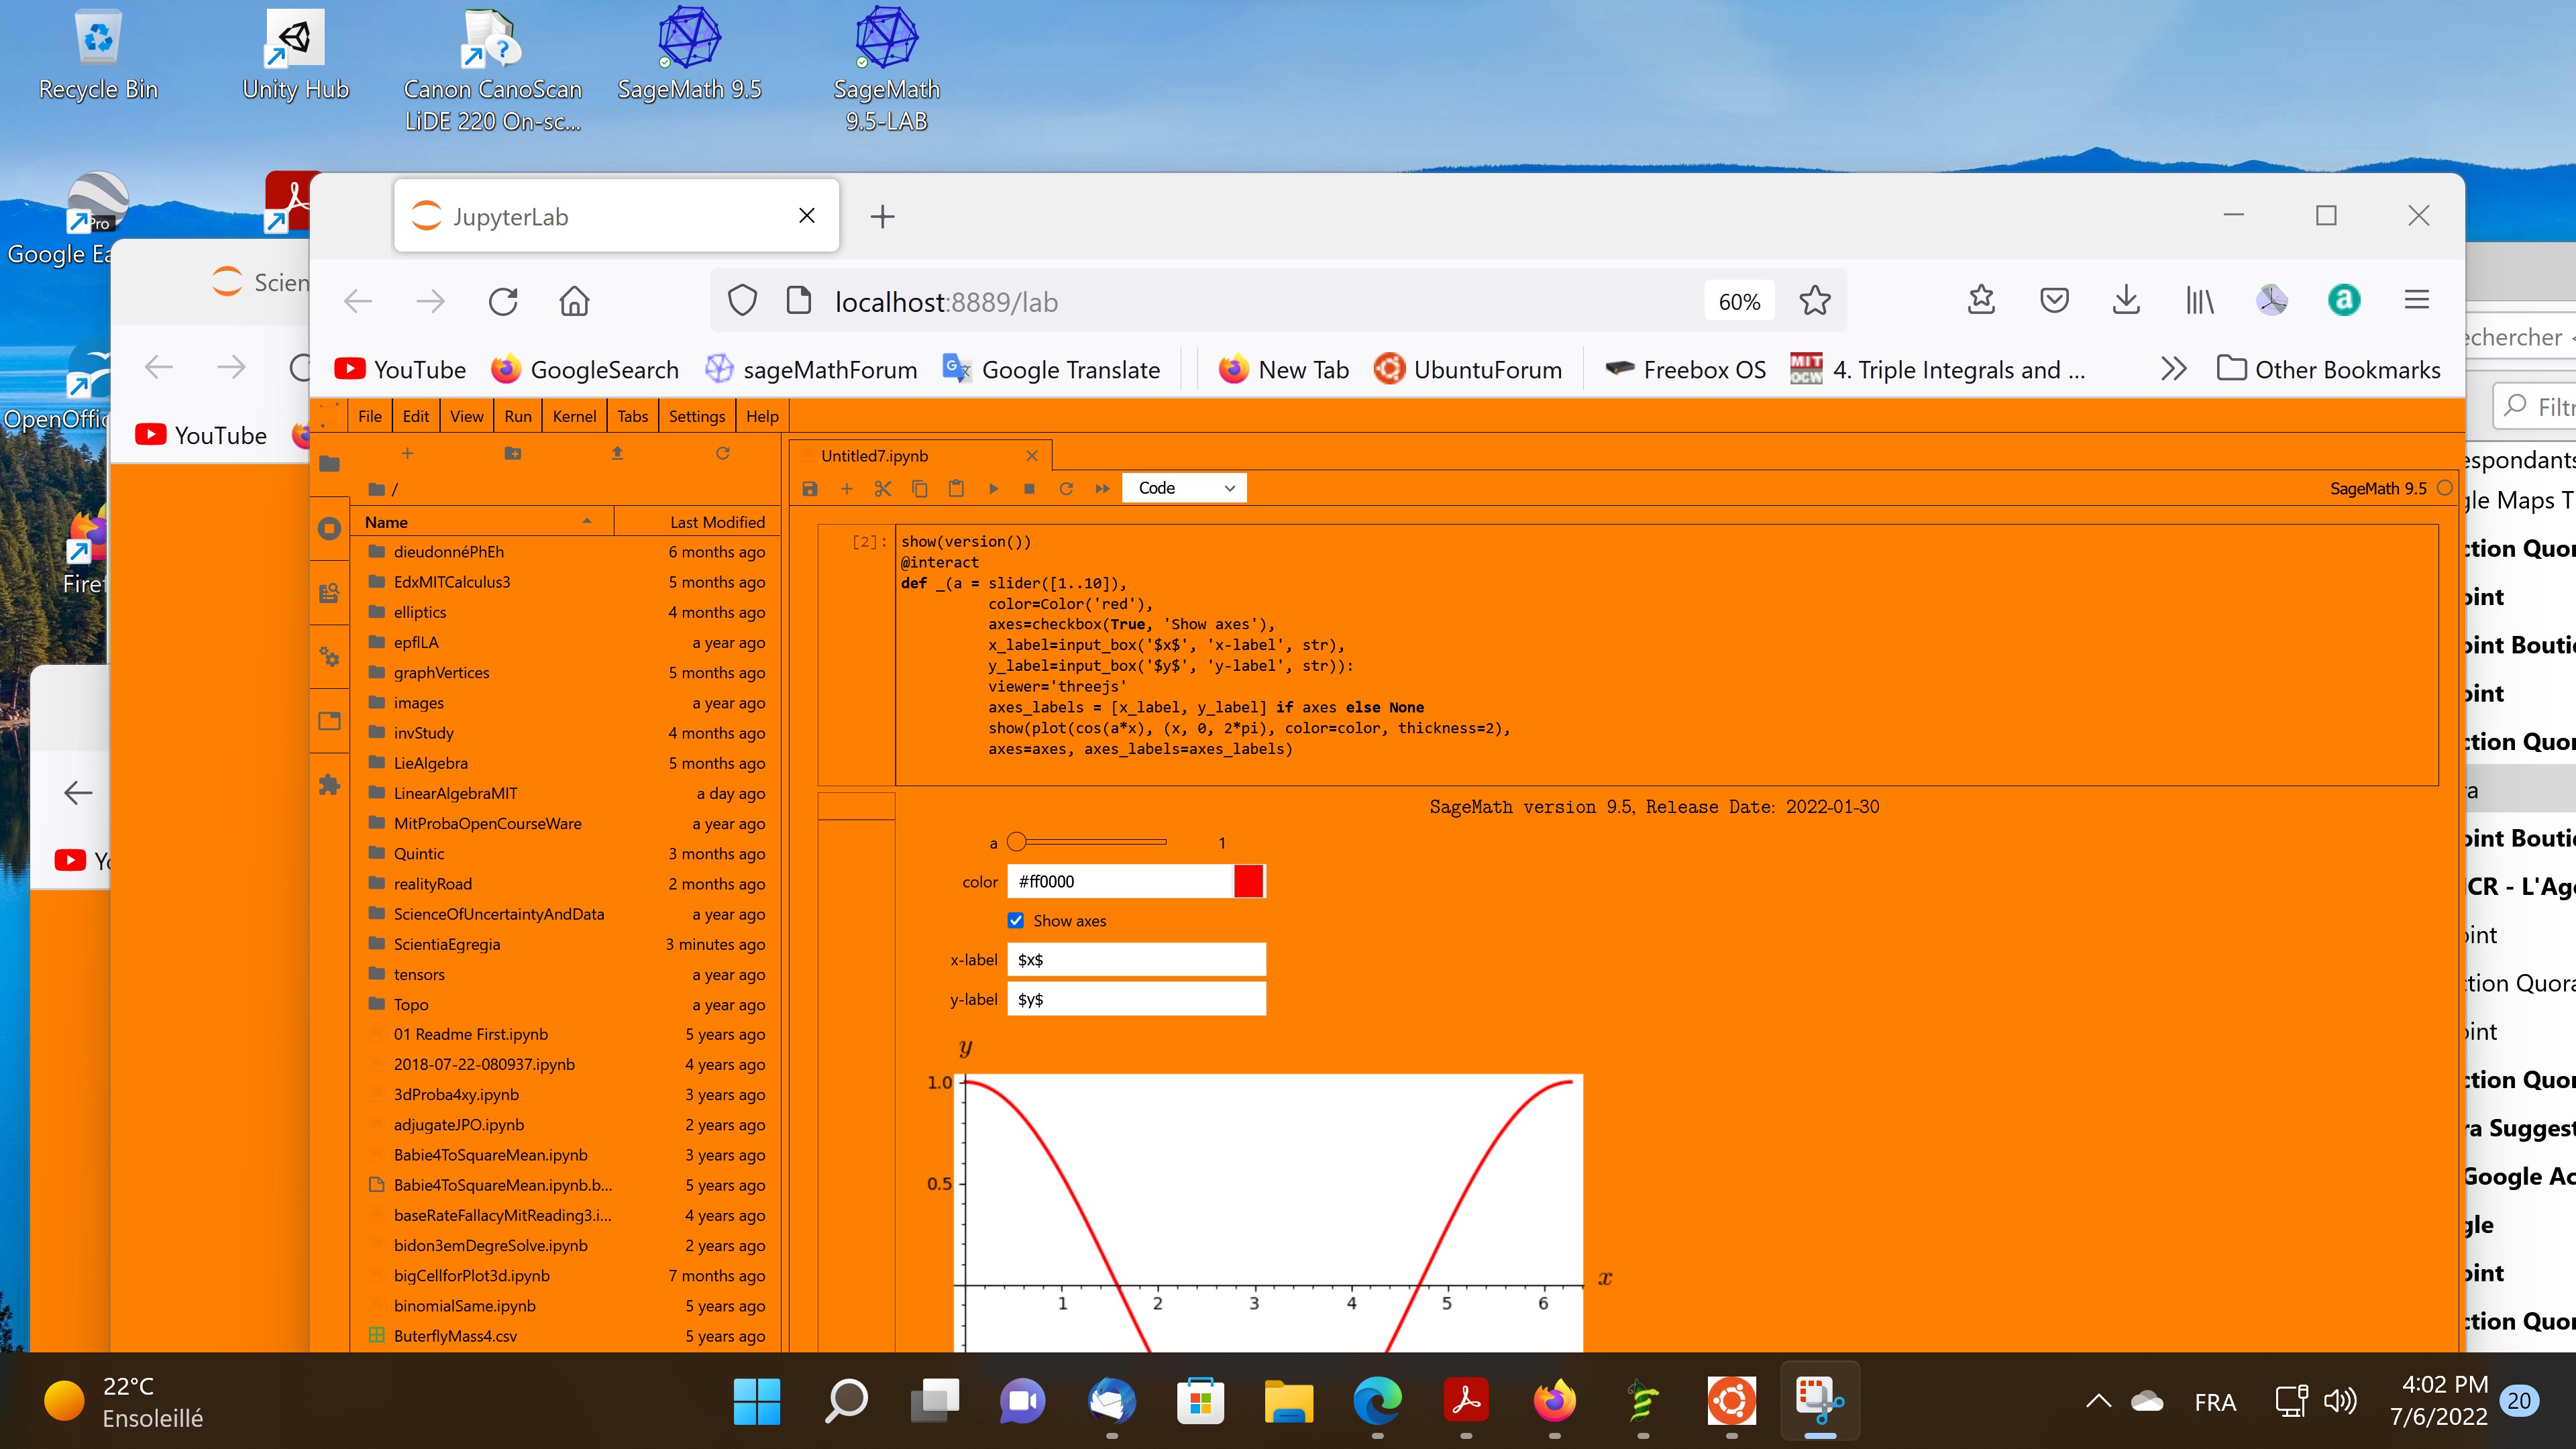Open the Run menu

tap(517, 416)
